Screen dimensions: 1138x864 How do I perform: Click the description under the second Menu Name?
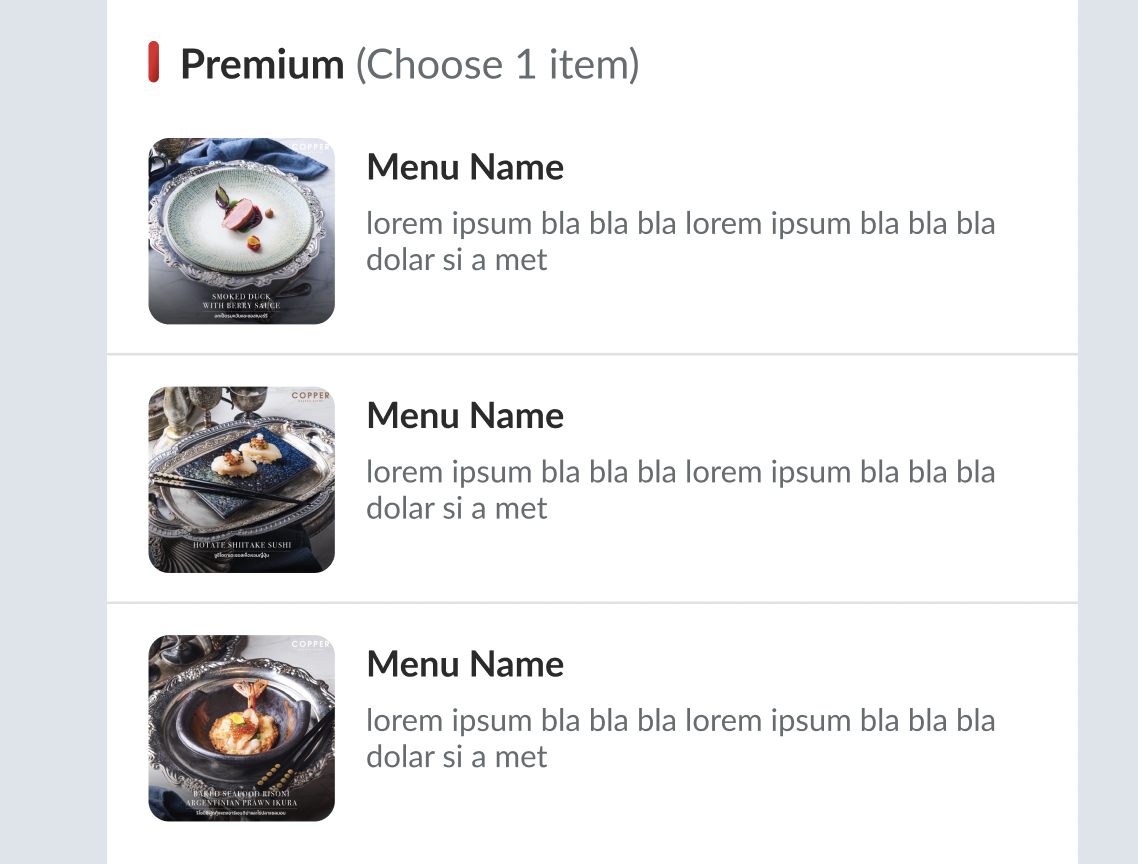(680, 489)
